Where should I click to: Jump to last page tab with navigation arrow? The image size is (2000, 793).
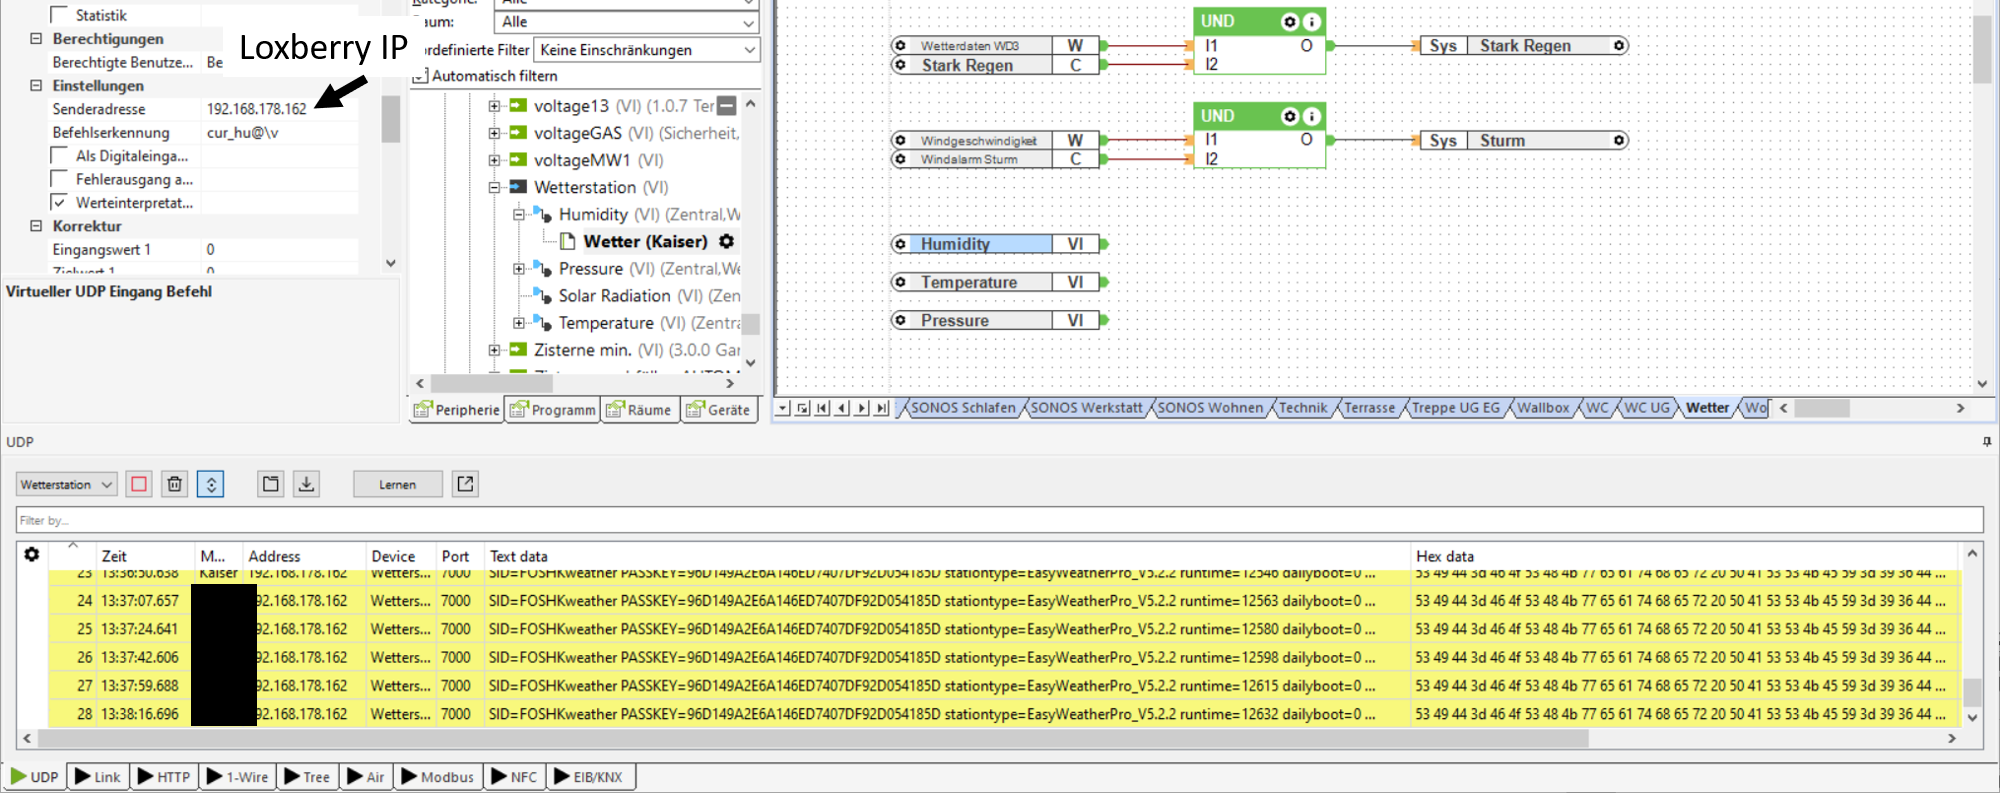pos(881,408)
